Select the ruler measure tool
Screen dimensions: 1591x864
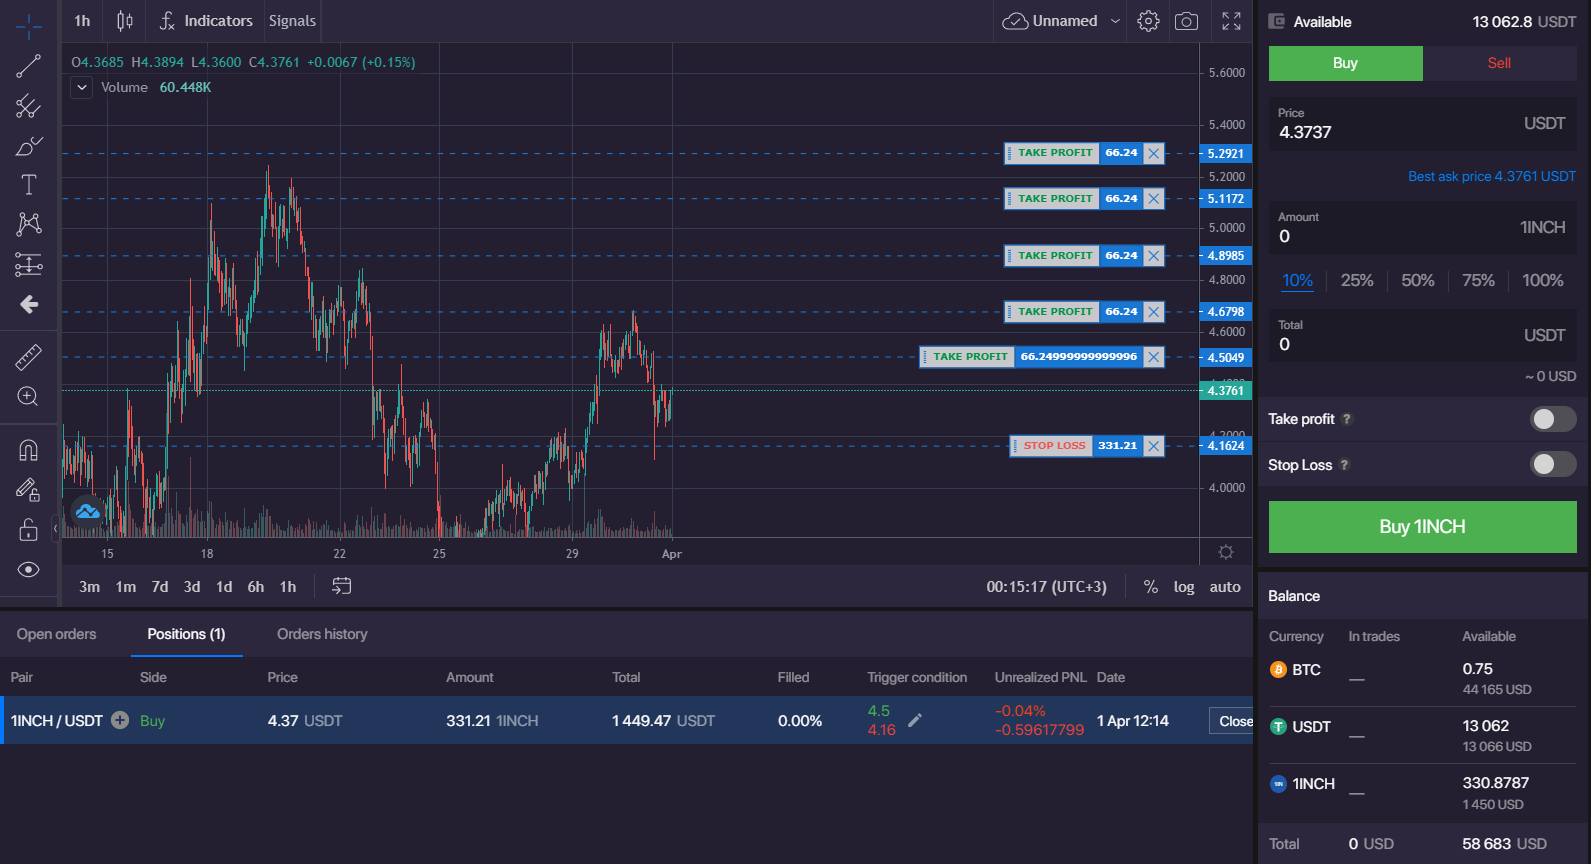click(x=29, y=356)
